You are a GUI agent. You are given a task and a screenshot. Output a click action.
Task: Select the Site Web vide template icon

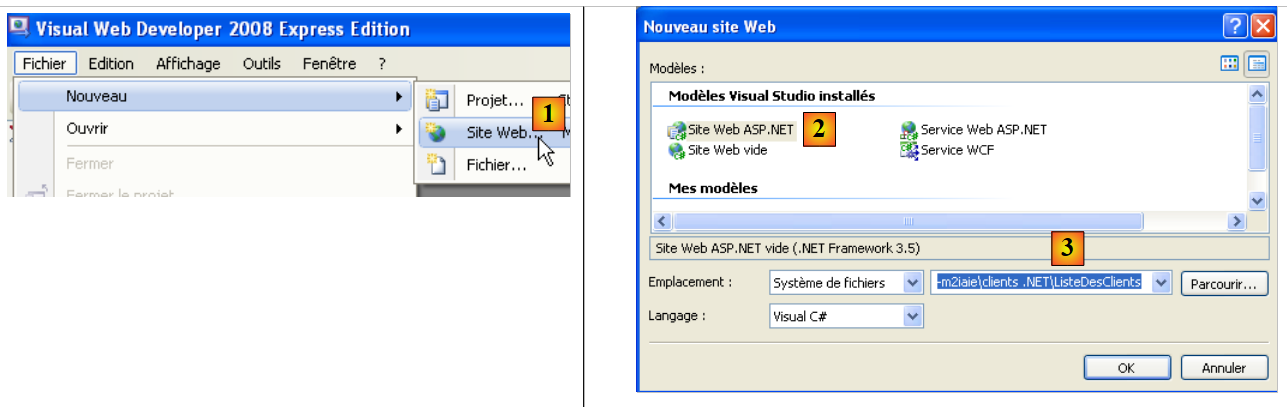point(677,150)
